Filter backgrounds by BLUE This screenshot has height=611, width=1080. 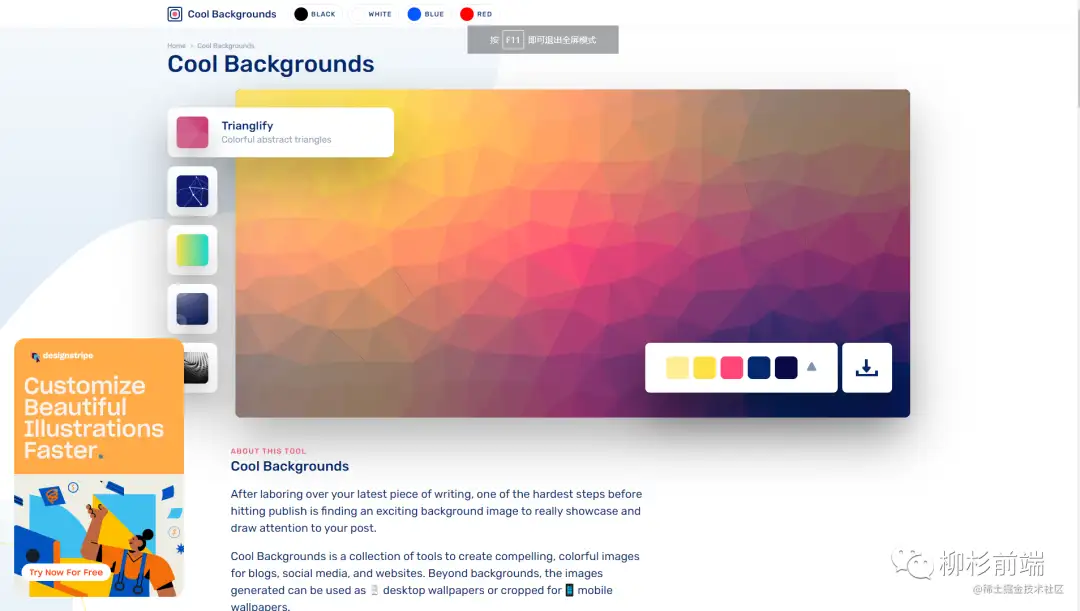[426, 14]
